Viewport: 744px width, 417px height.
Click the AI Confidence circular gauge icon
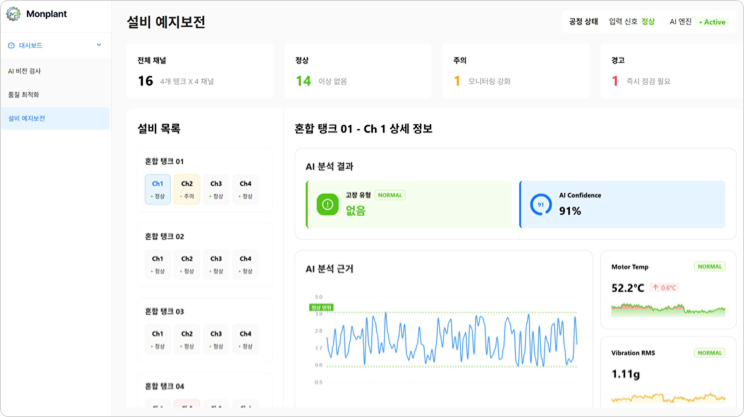tap(540, 204)
